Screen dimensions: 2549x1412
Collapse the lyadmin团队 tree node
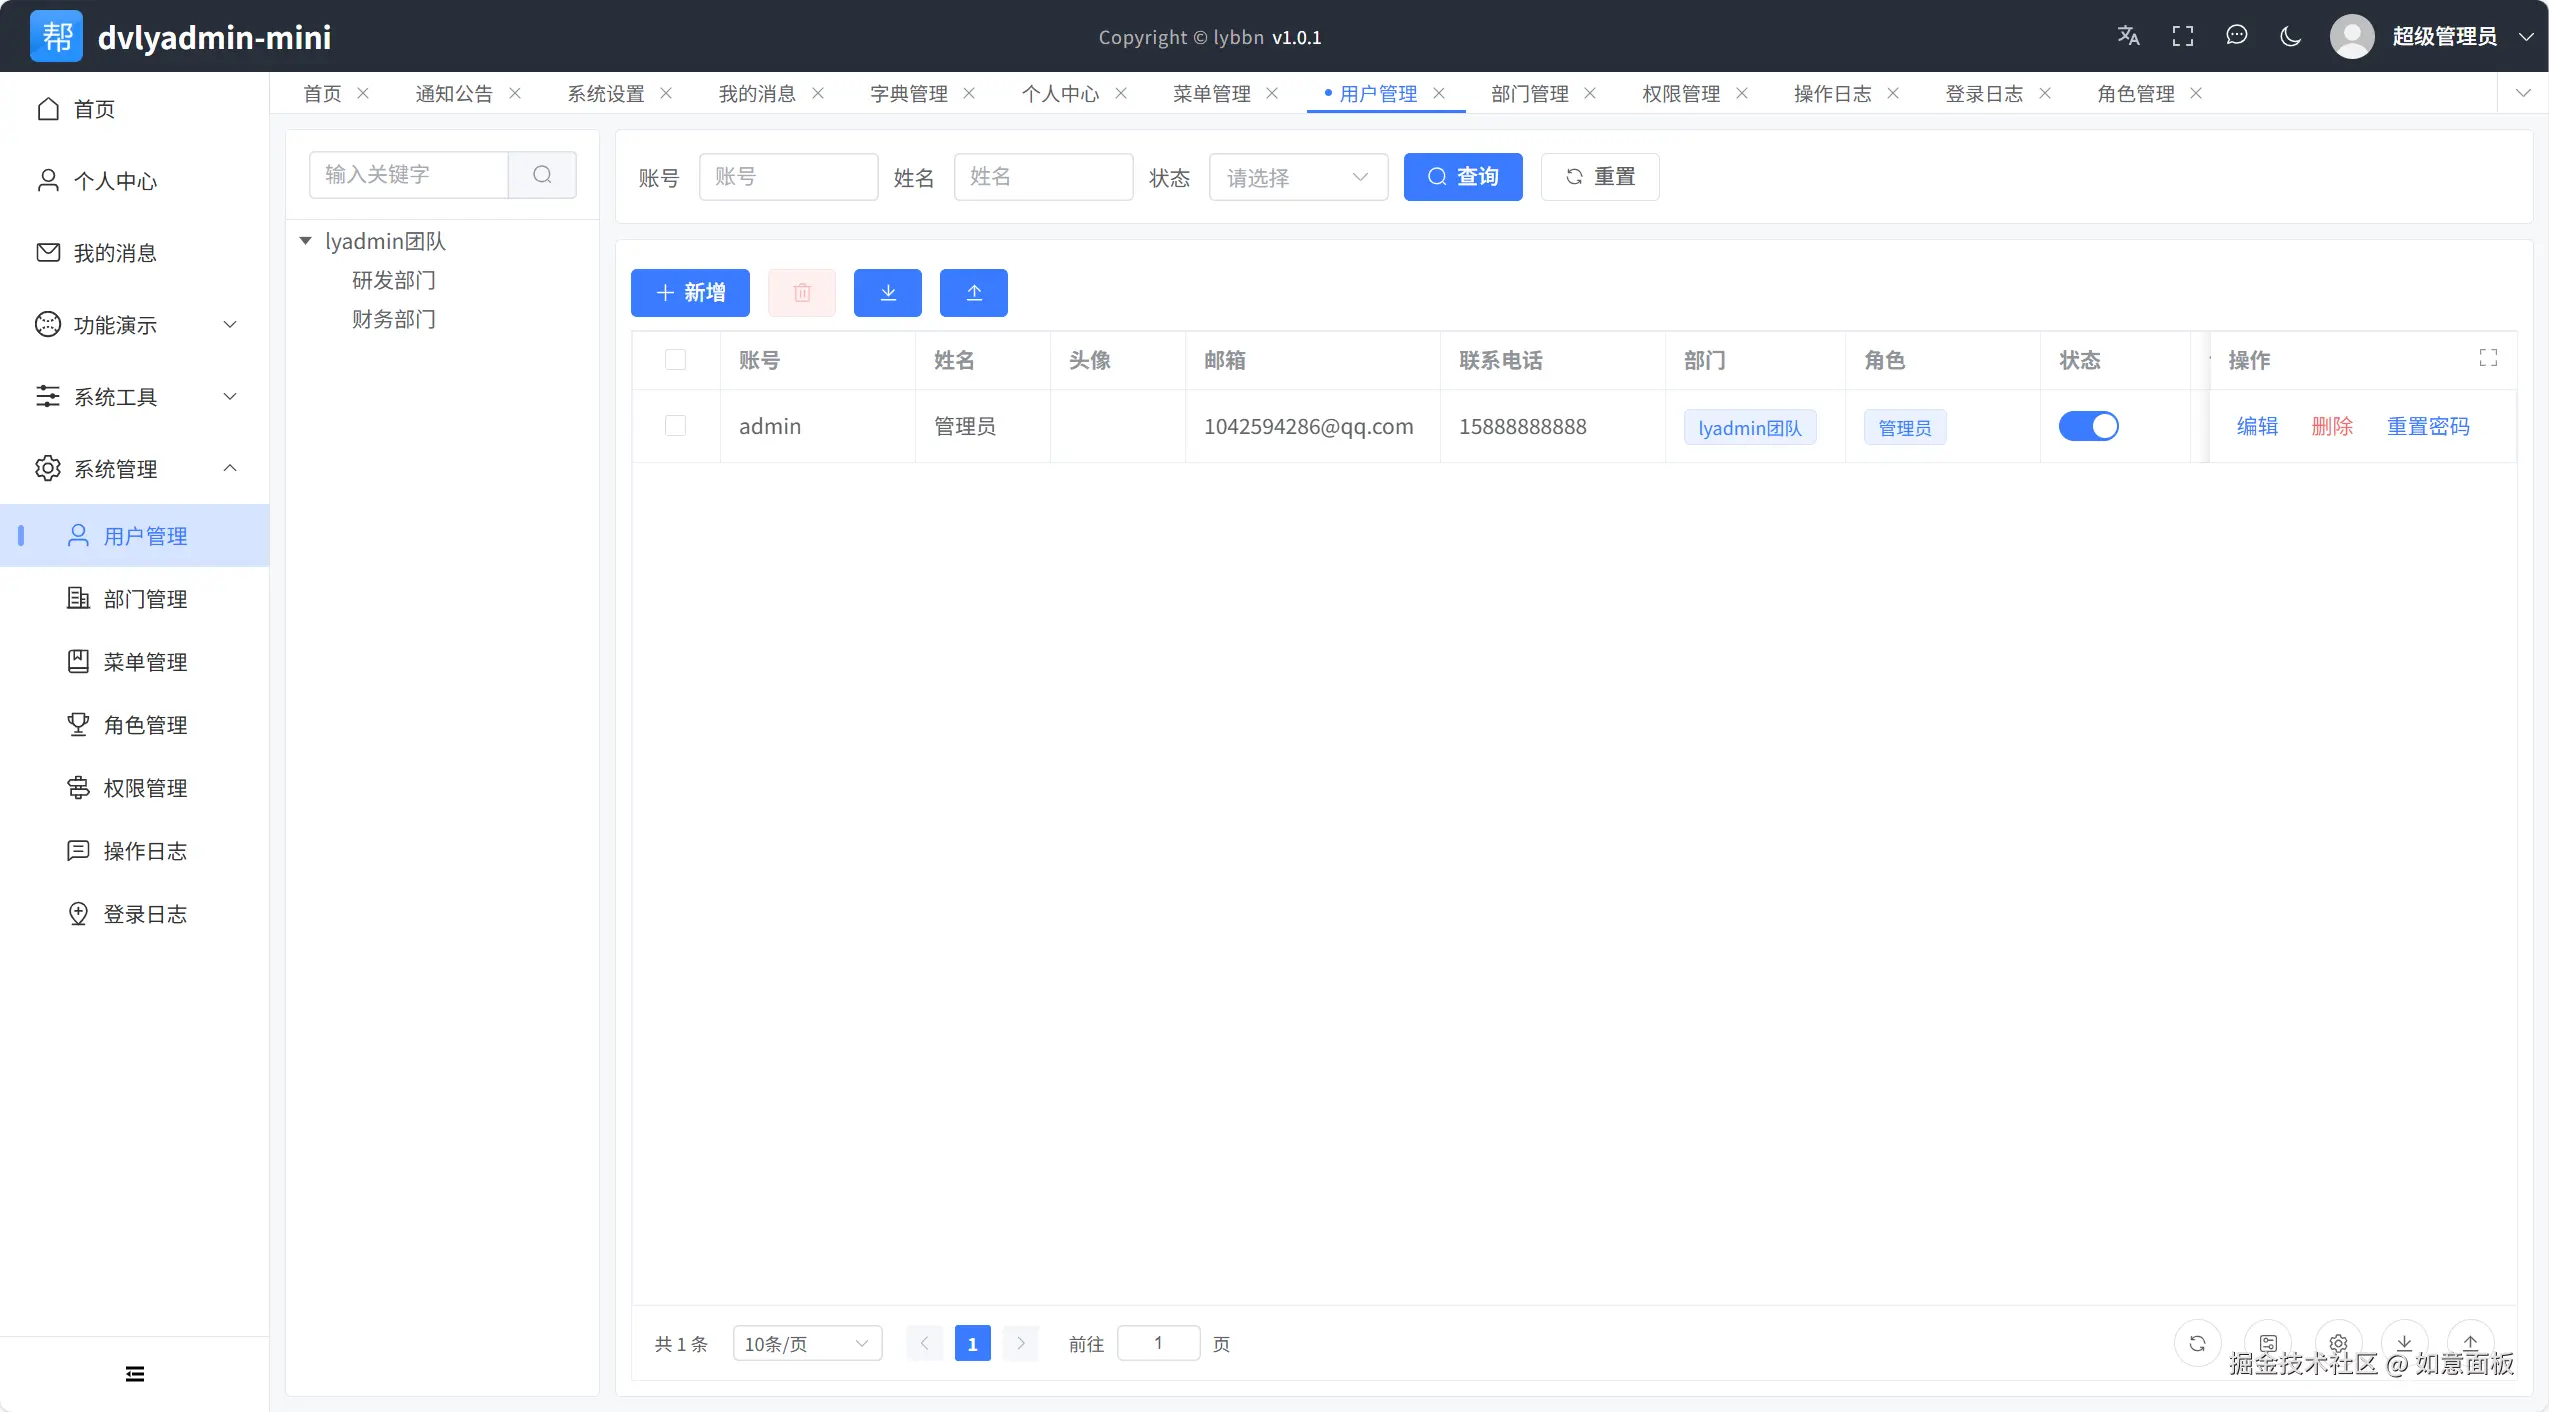click(305, 240)
